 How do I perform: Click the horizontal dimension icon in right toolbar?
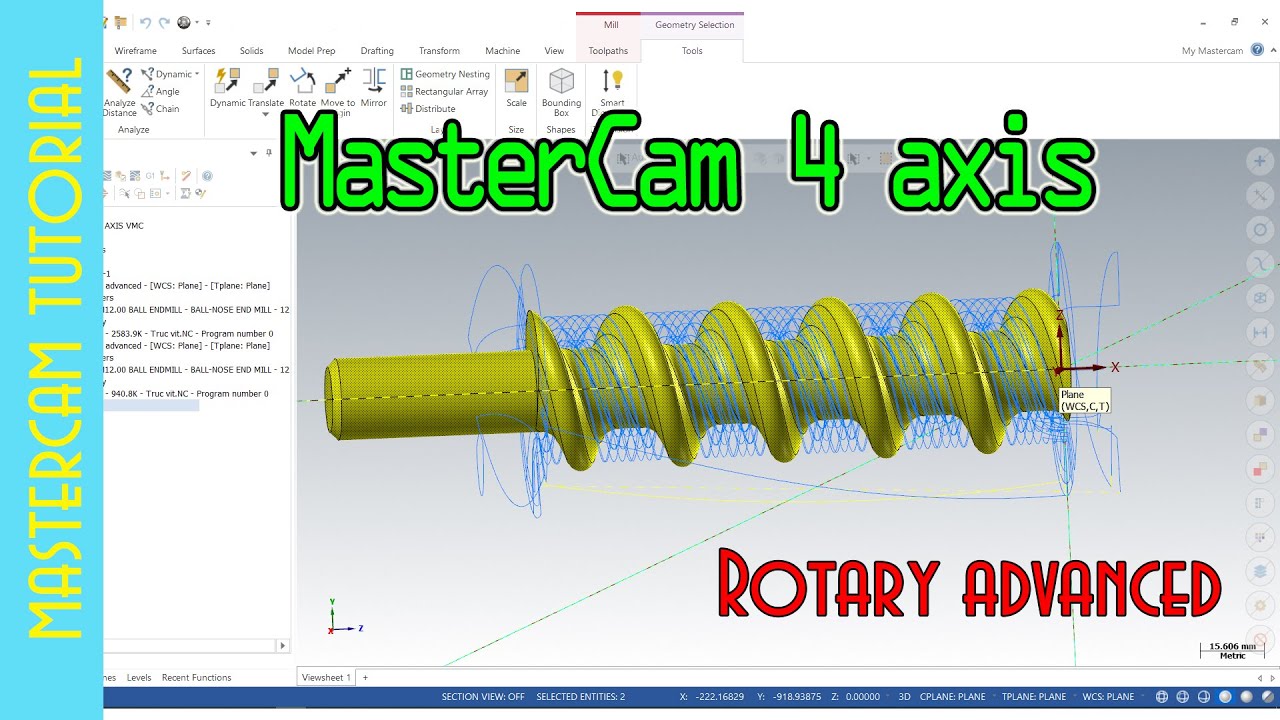click(1260, 332)
